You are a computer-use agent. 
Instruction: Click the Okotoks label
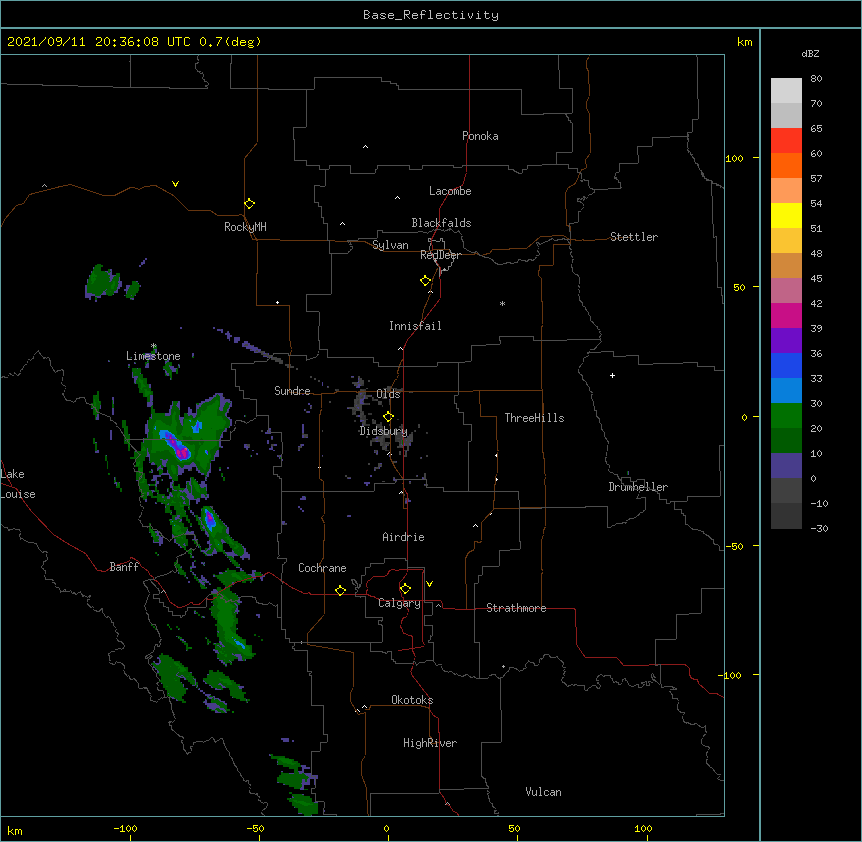point(412,700)
